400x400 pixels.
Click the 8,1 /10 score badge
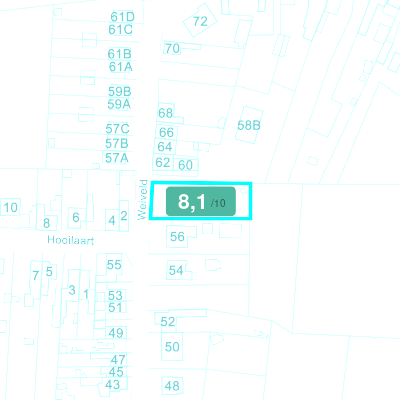(x=201, y=201)
